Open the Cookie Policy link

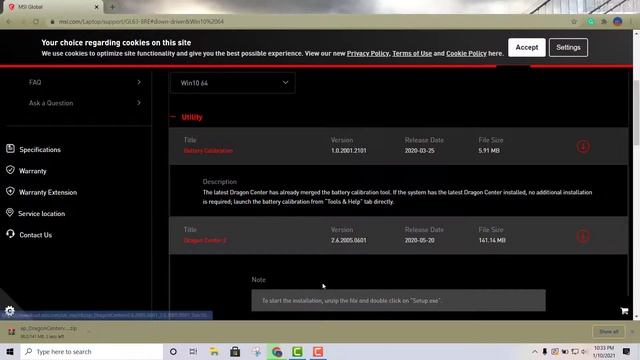466,53
